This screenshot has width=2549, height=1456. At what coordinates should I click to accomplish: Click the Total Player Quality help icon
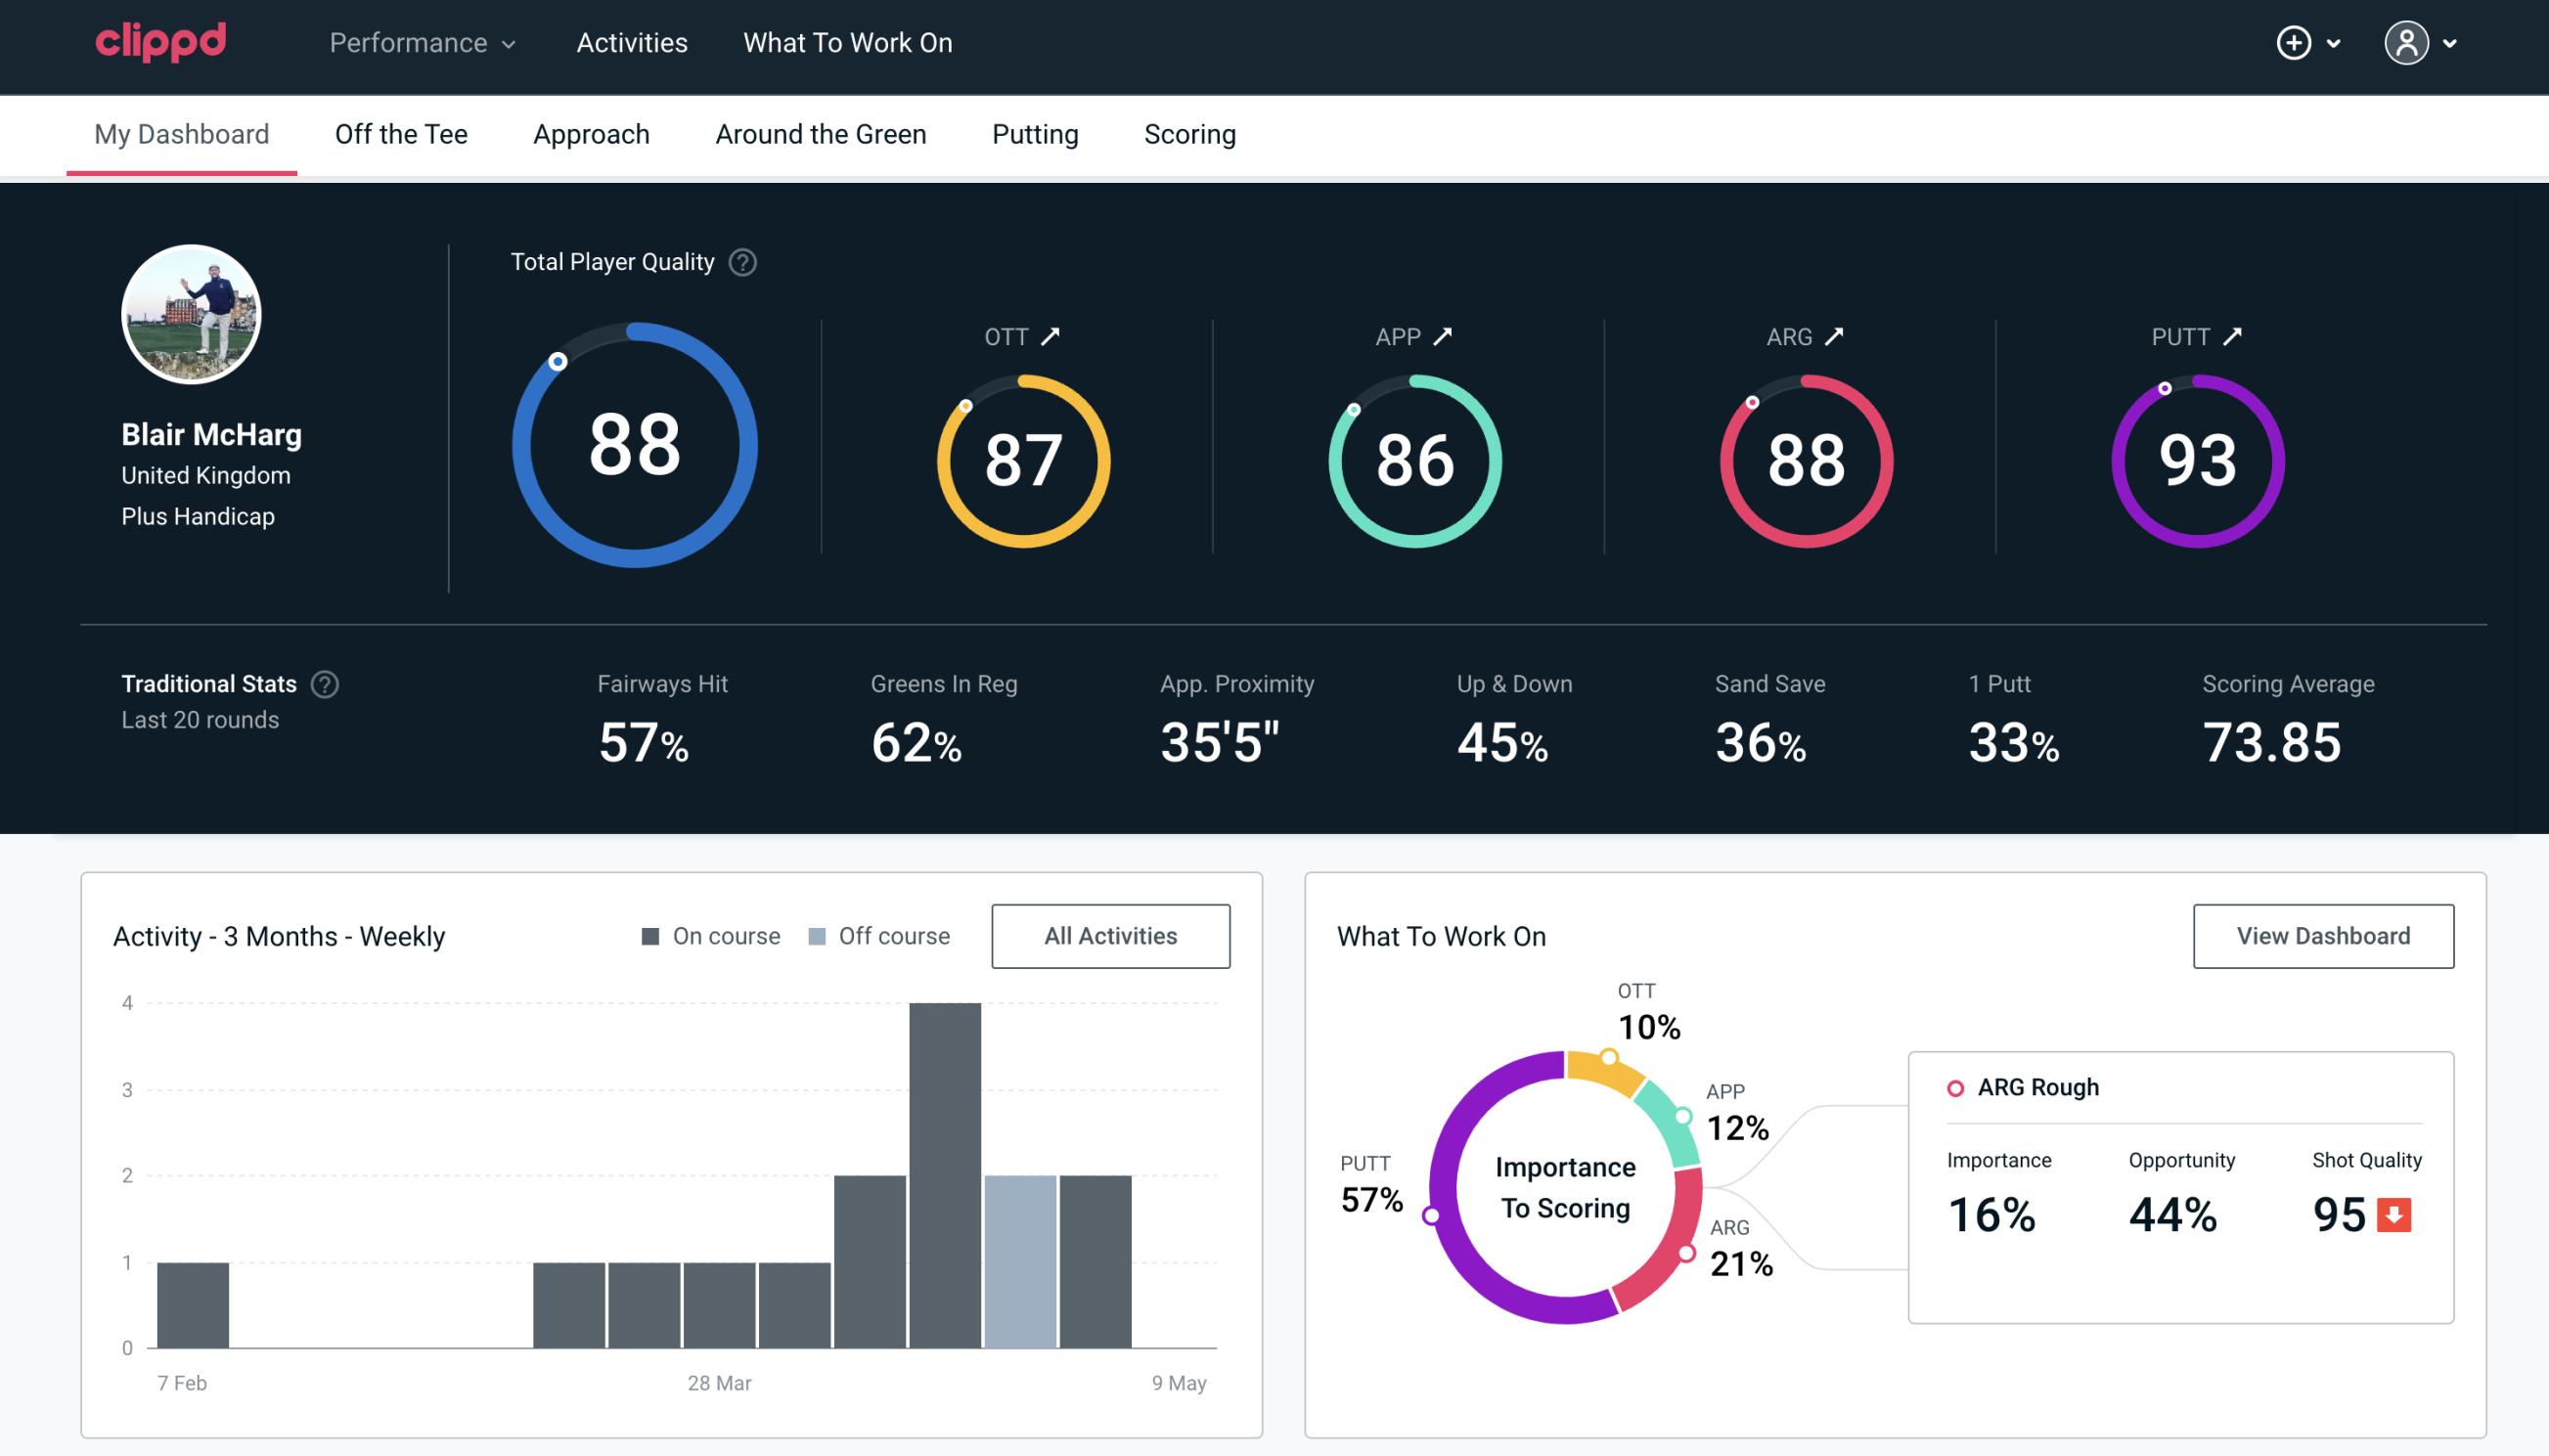(x=740, y=262)
